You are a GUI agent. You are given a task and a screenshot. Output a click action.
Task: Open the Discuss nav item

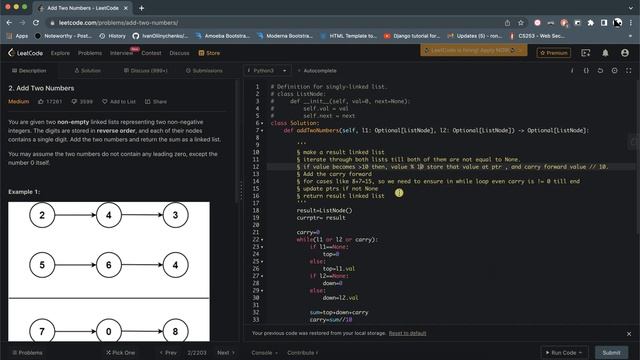[179, 53]
